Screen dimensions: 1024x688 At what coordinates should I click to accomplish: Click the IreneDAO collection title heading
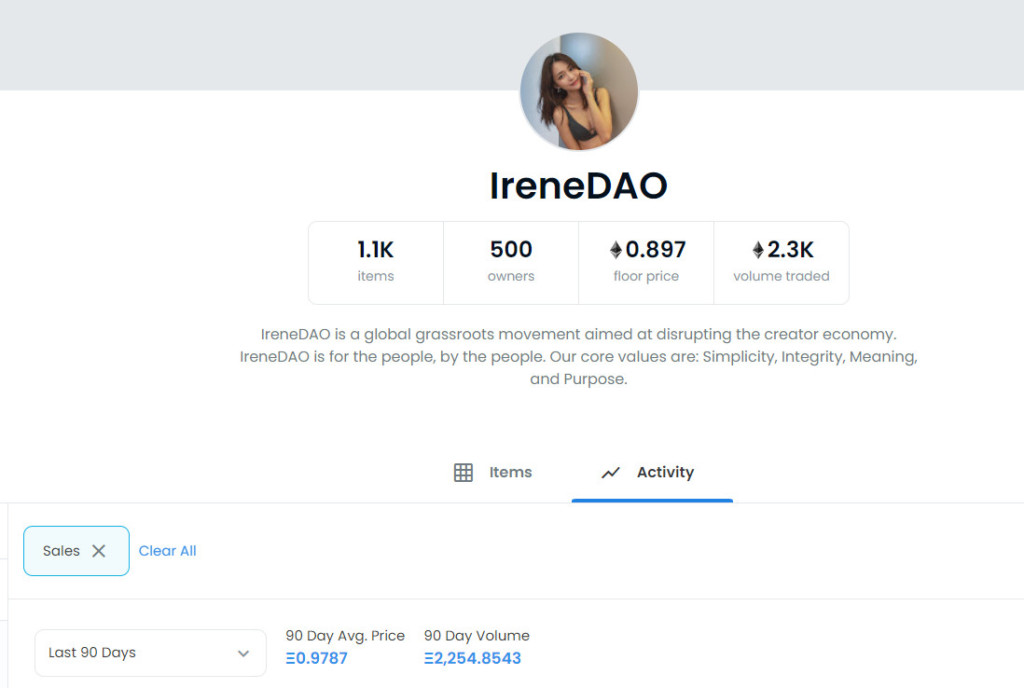tap(578, 186)
